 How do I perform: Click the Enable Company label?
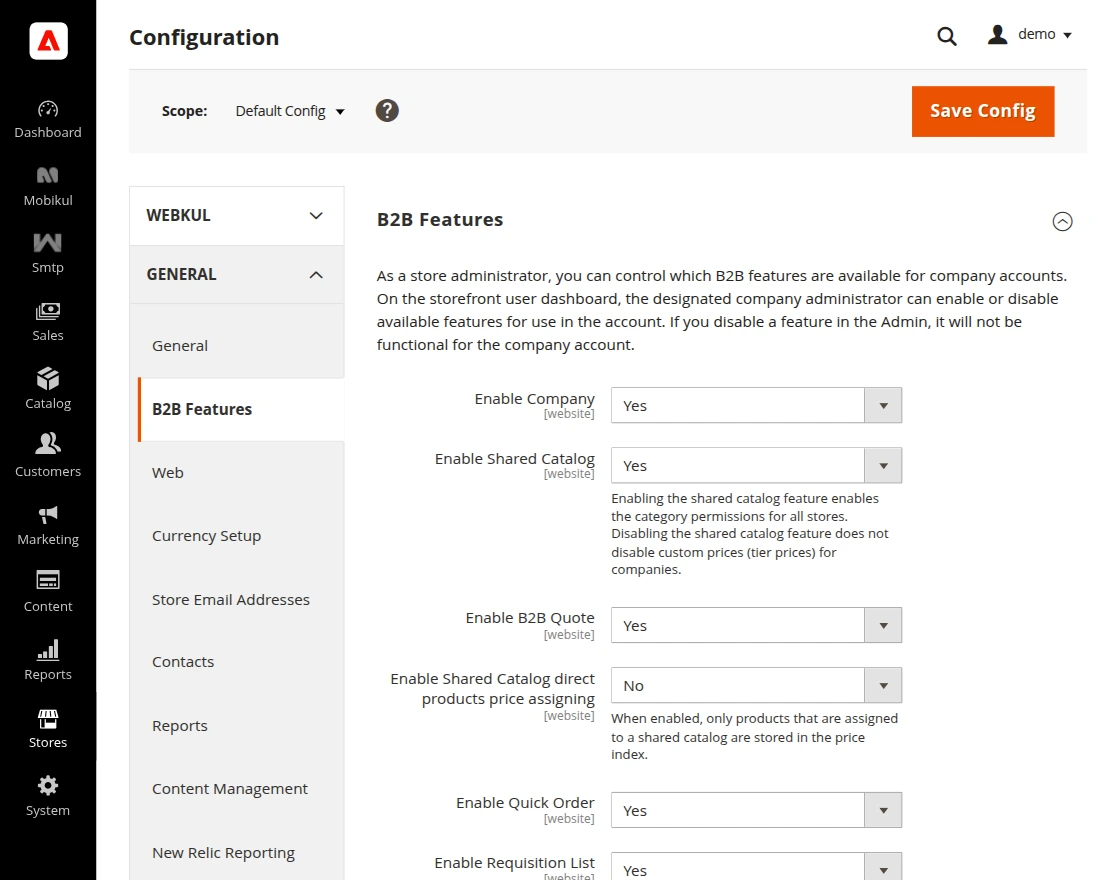pos(534,399)
